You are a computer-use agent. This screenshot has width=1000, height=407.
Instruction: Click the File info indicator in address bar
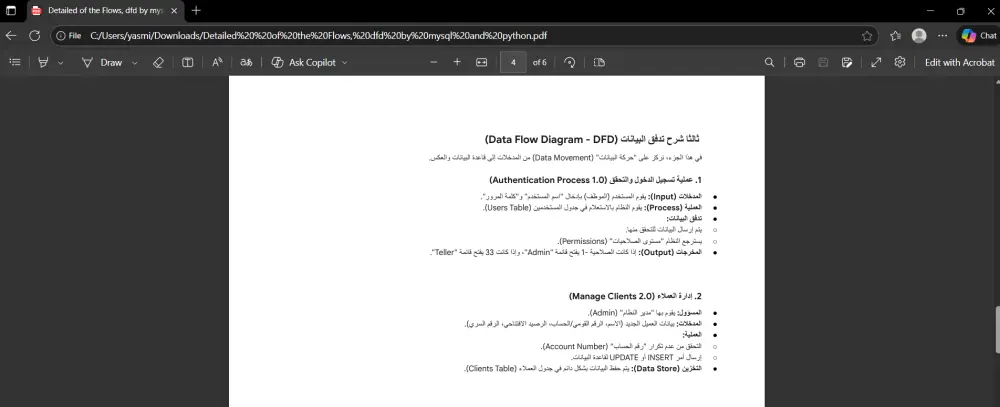point(69,36)
